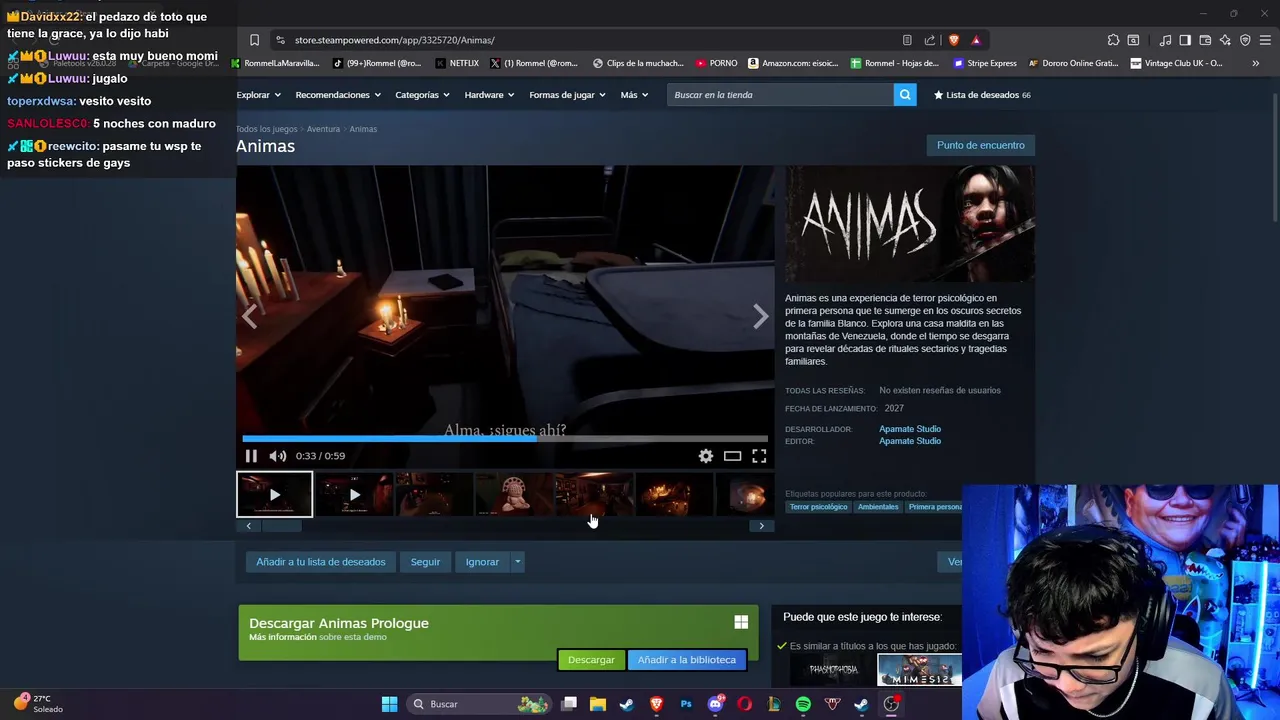Expand the Hardware menu
Viewport: 1280px width, 720px height.
pos(489,95)
